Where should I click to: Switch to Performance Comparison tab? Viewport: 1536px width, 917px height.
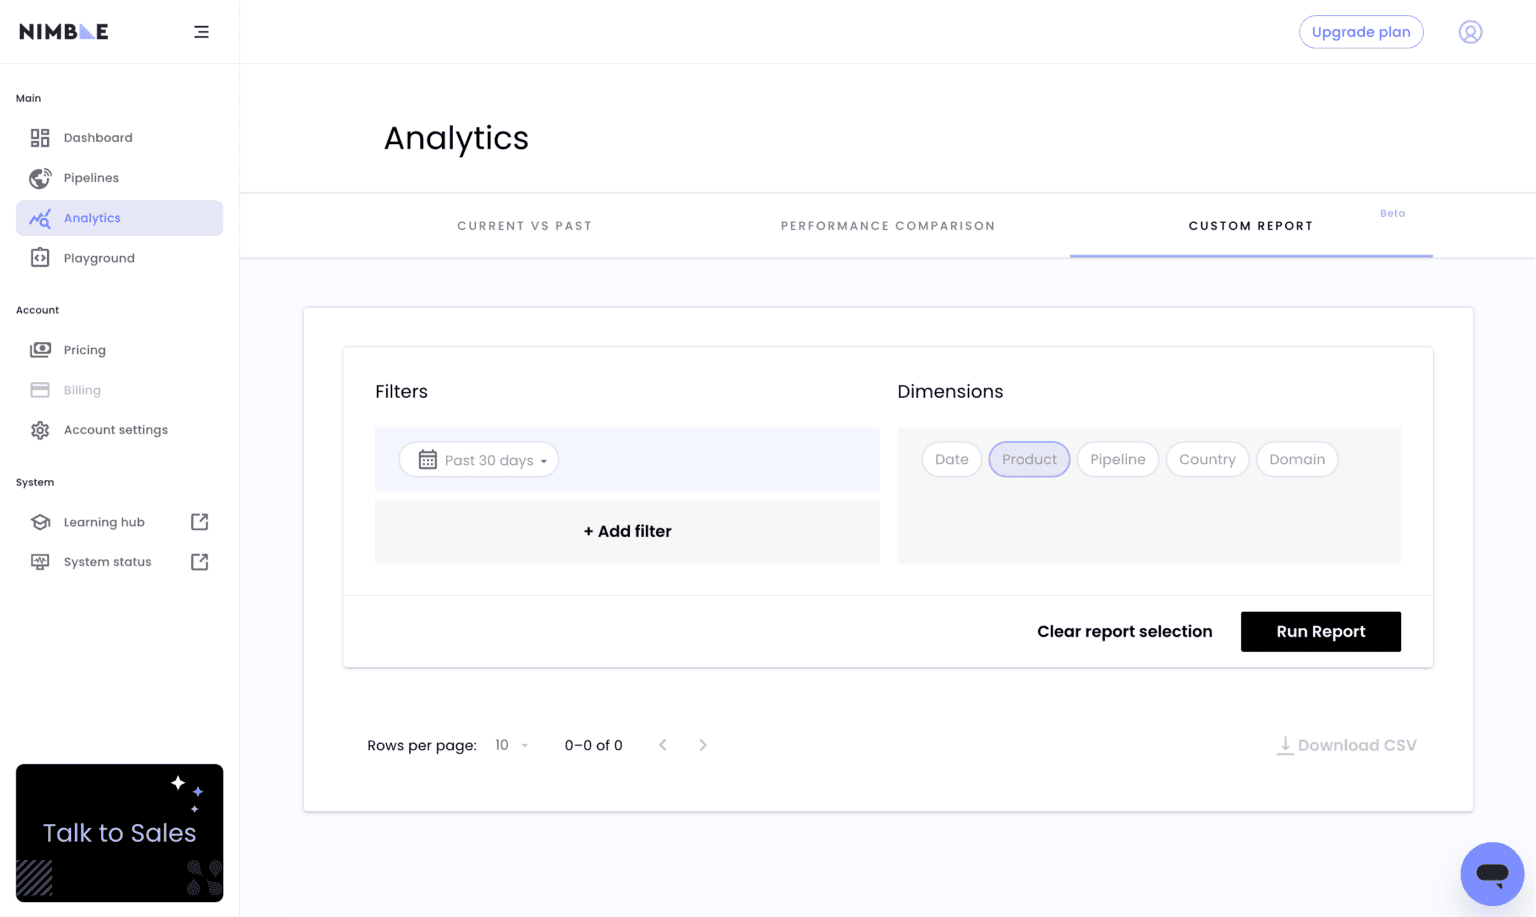pos(888,226)
